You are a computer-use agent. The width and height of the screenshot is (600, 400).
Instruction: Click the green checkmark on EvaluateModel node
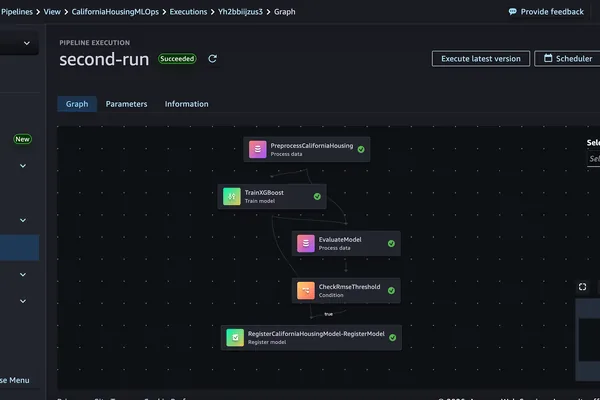tap(391, 243)
